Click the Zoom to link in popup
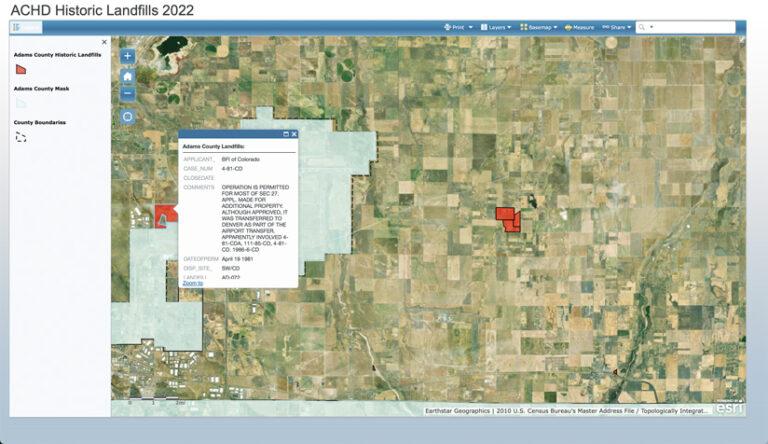Image resolution: width=768 pixels, height=444 pixels. (192, 283)
